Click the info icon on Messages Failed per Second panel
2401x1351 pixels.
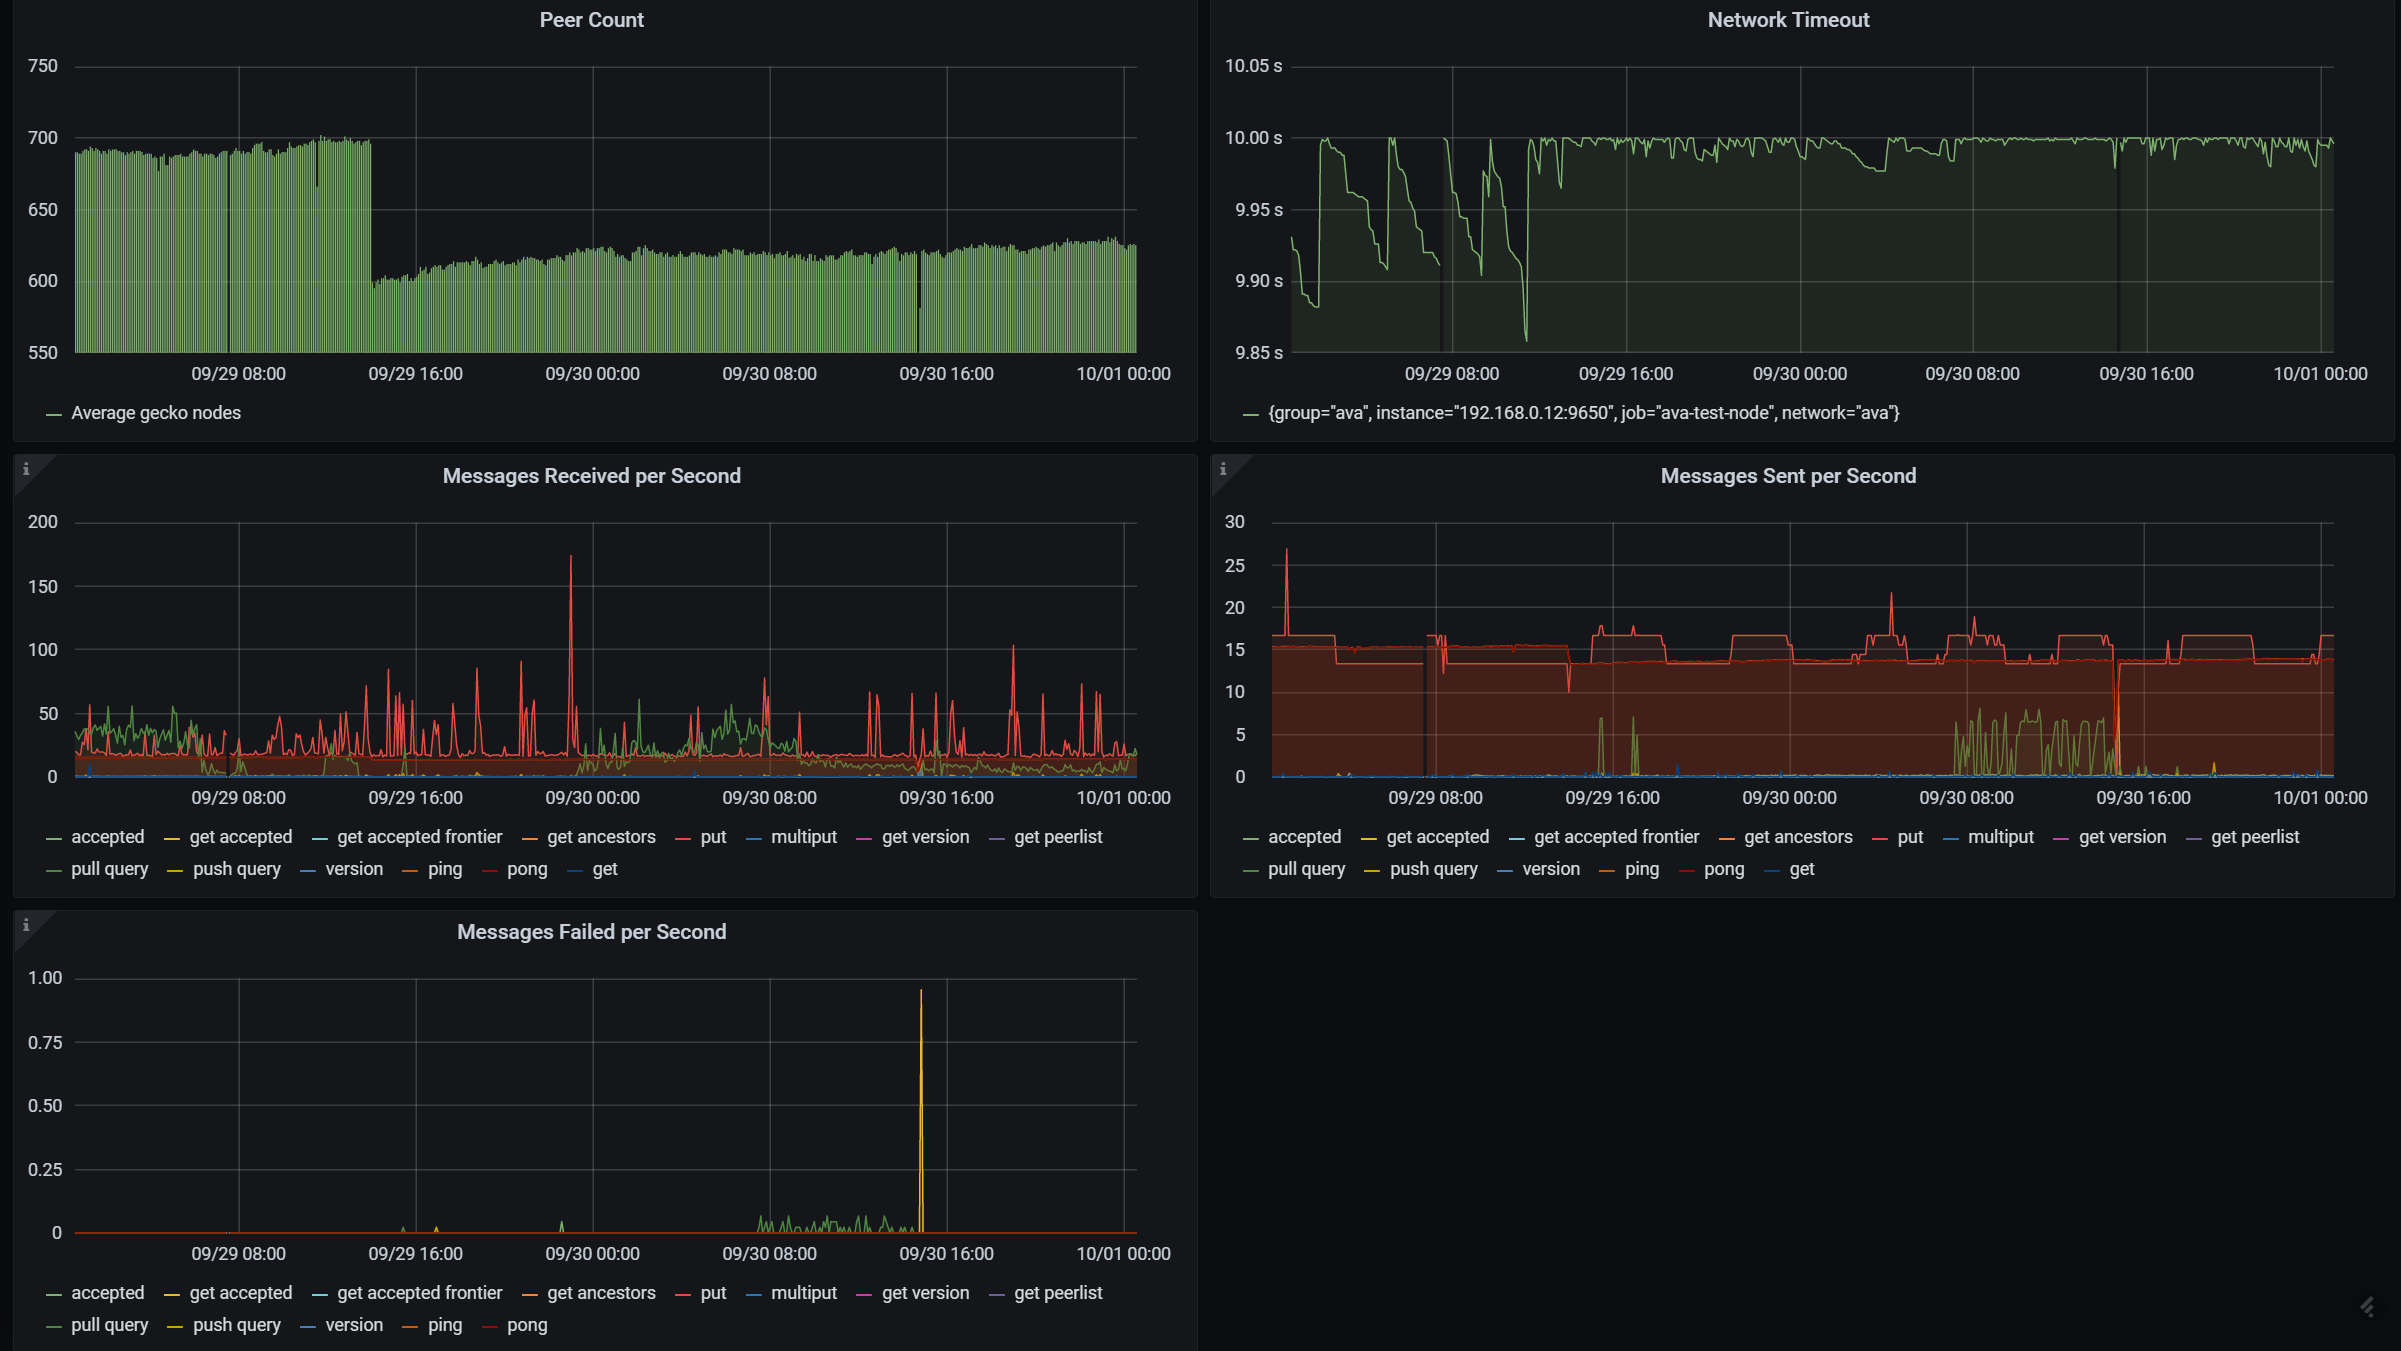26,925
